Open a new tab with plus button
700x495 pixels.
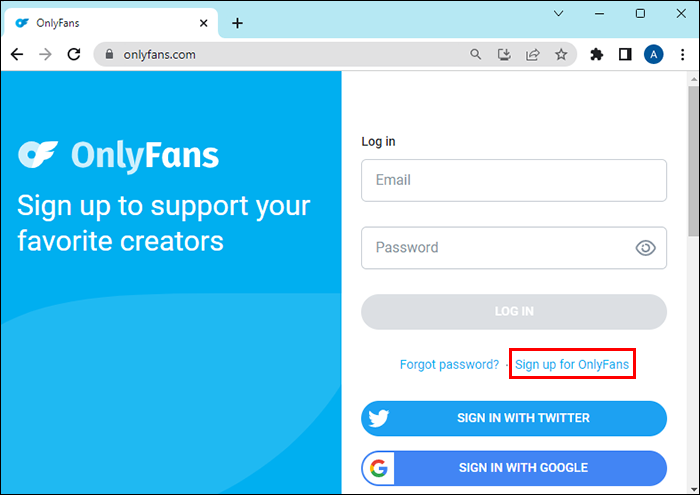[237, 23]
